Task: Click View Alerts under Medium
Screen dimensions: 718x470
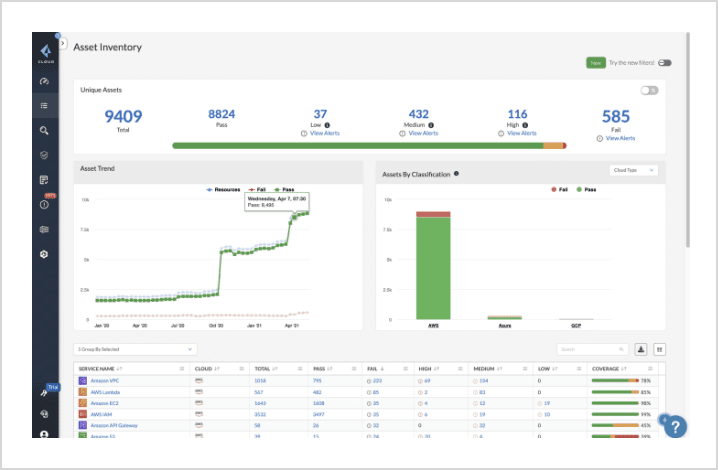Action: click(423, 133)
